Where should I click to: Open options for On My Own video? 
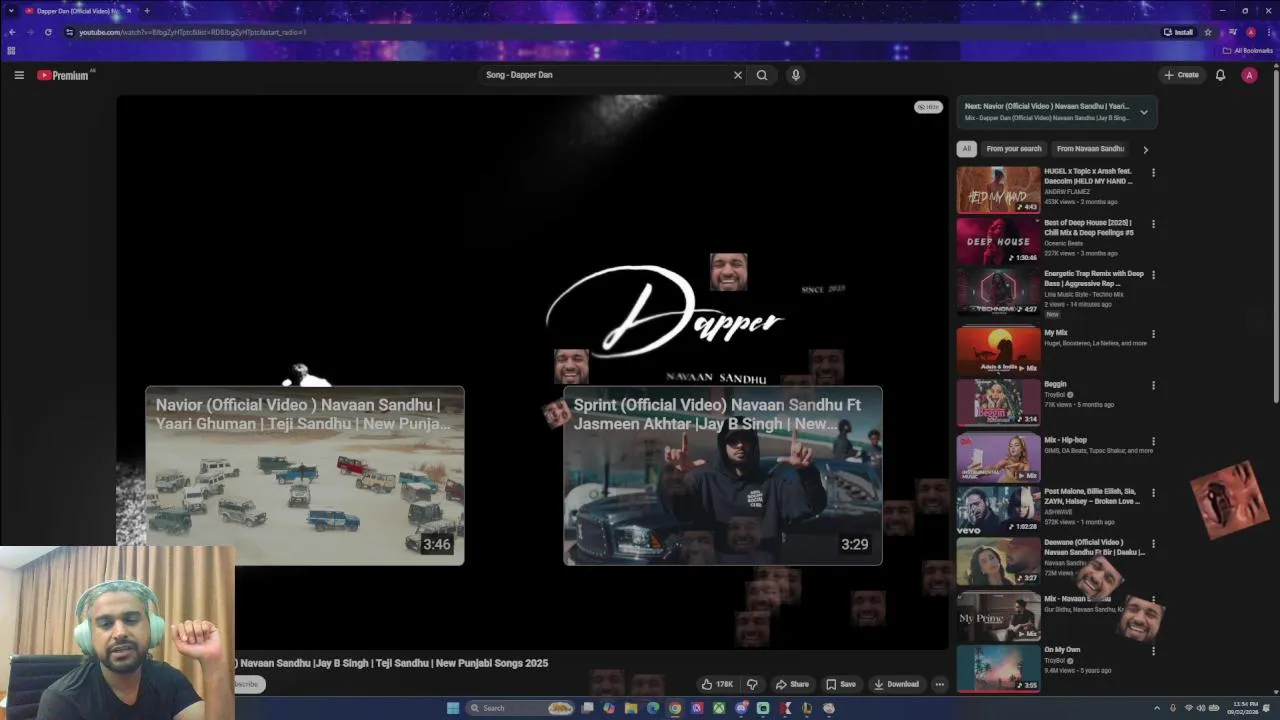(x=1153, y=651)
